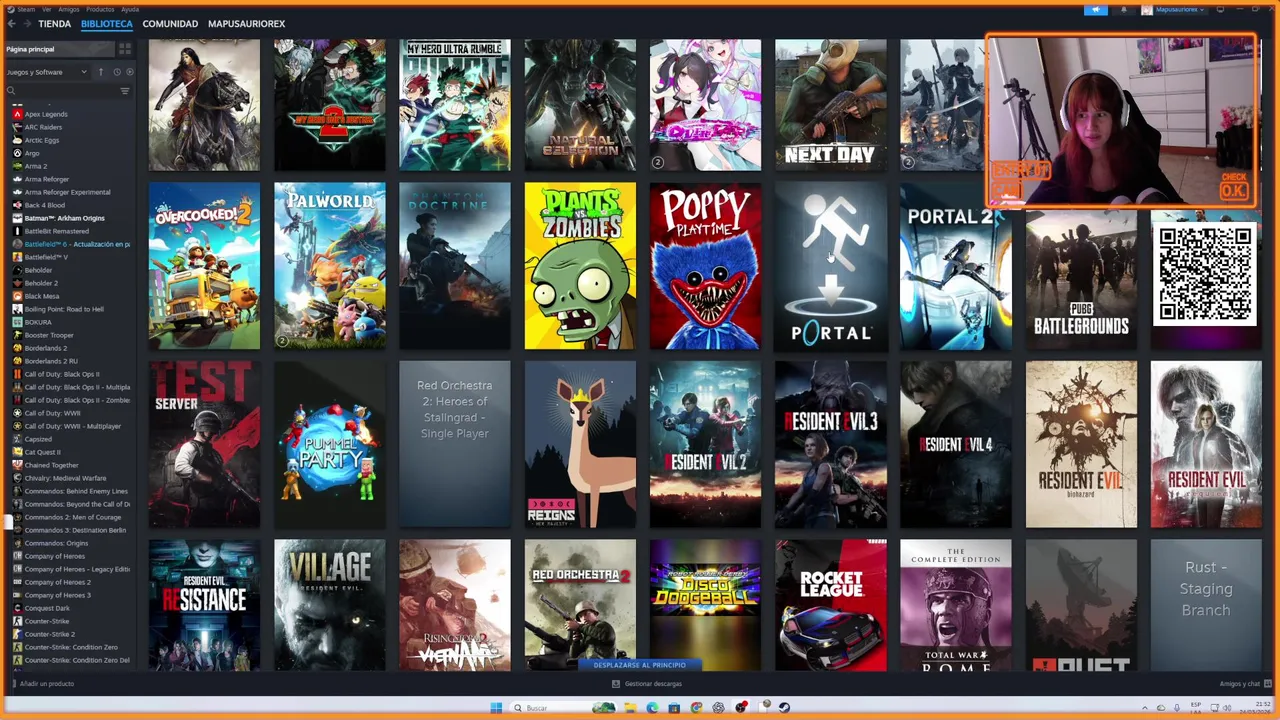Click the library search field

[x=62, y=91]
